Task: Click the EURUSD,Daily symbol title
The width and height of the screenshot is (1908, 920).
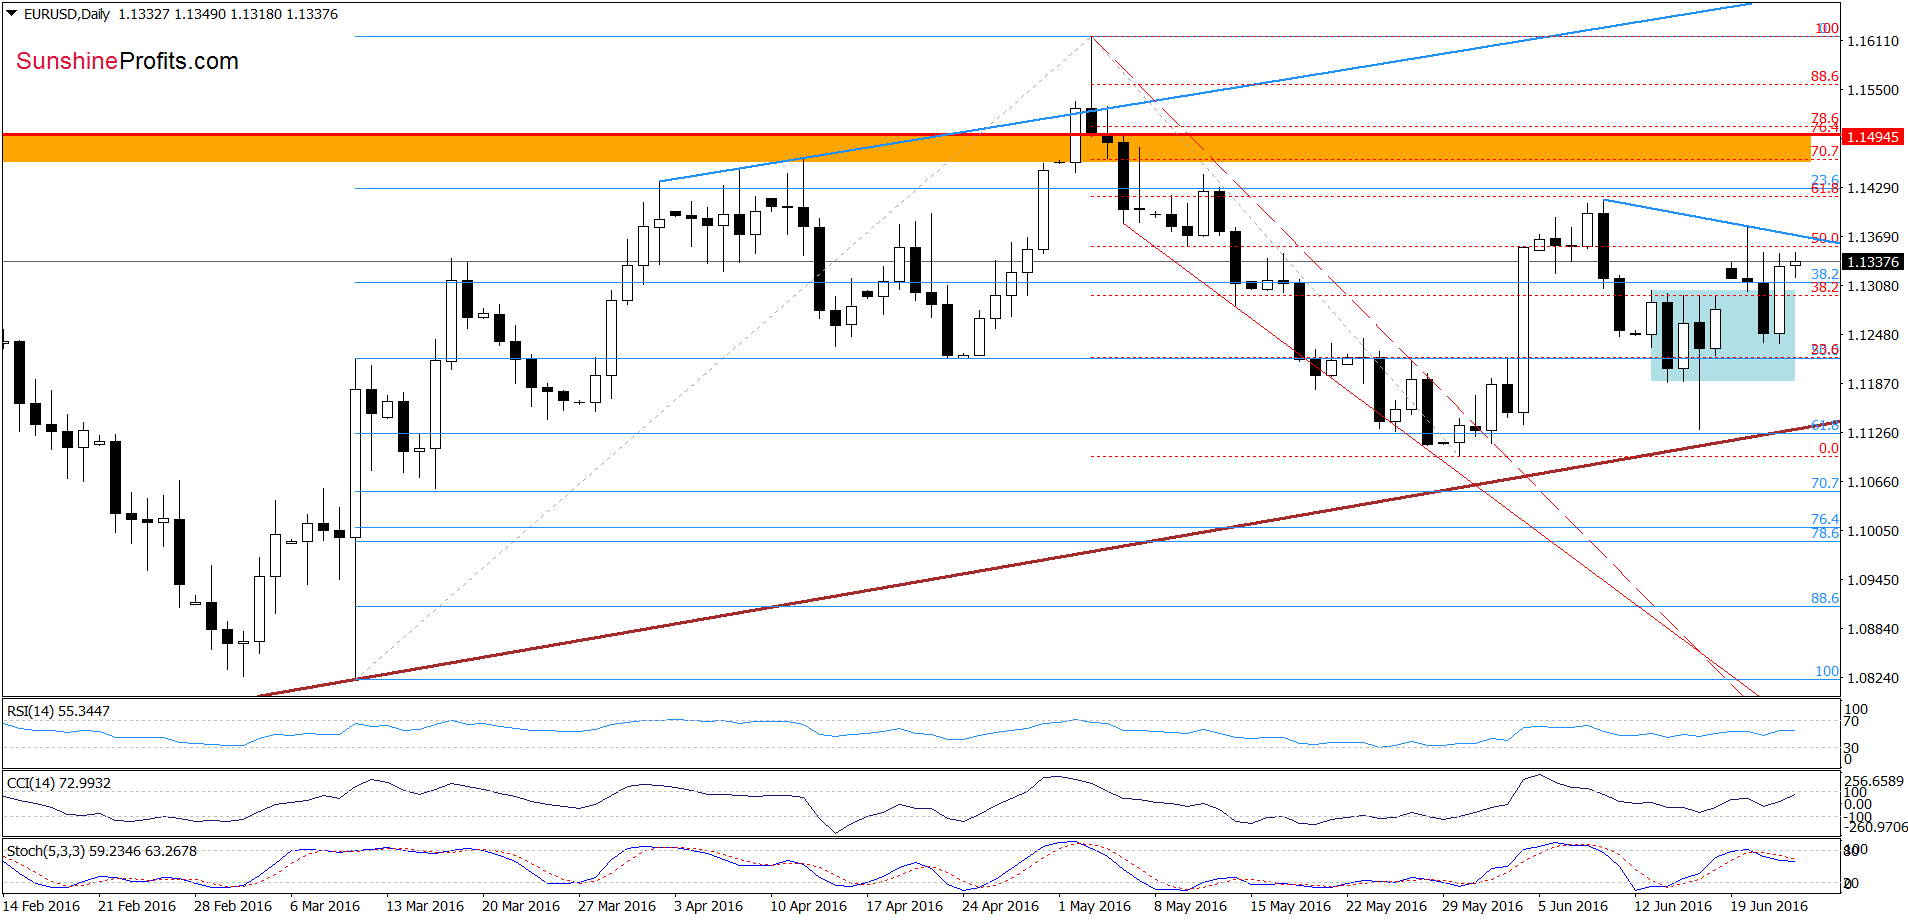Action: (x=67, y=14)
